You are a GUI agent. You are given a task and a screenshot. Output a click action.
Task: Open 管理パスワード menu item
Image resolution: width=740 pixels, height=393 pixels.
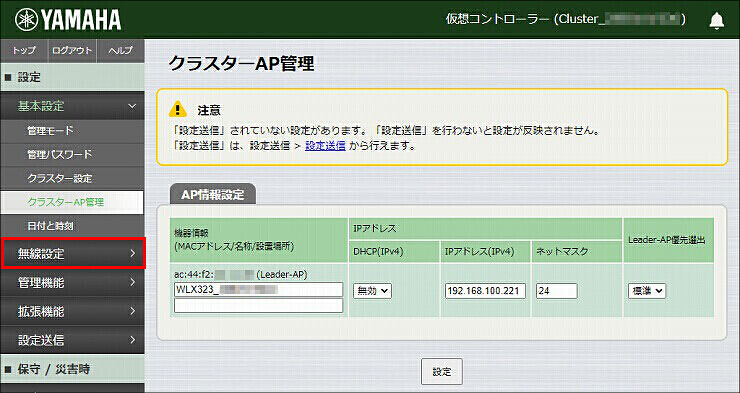click(72, 155)
